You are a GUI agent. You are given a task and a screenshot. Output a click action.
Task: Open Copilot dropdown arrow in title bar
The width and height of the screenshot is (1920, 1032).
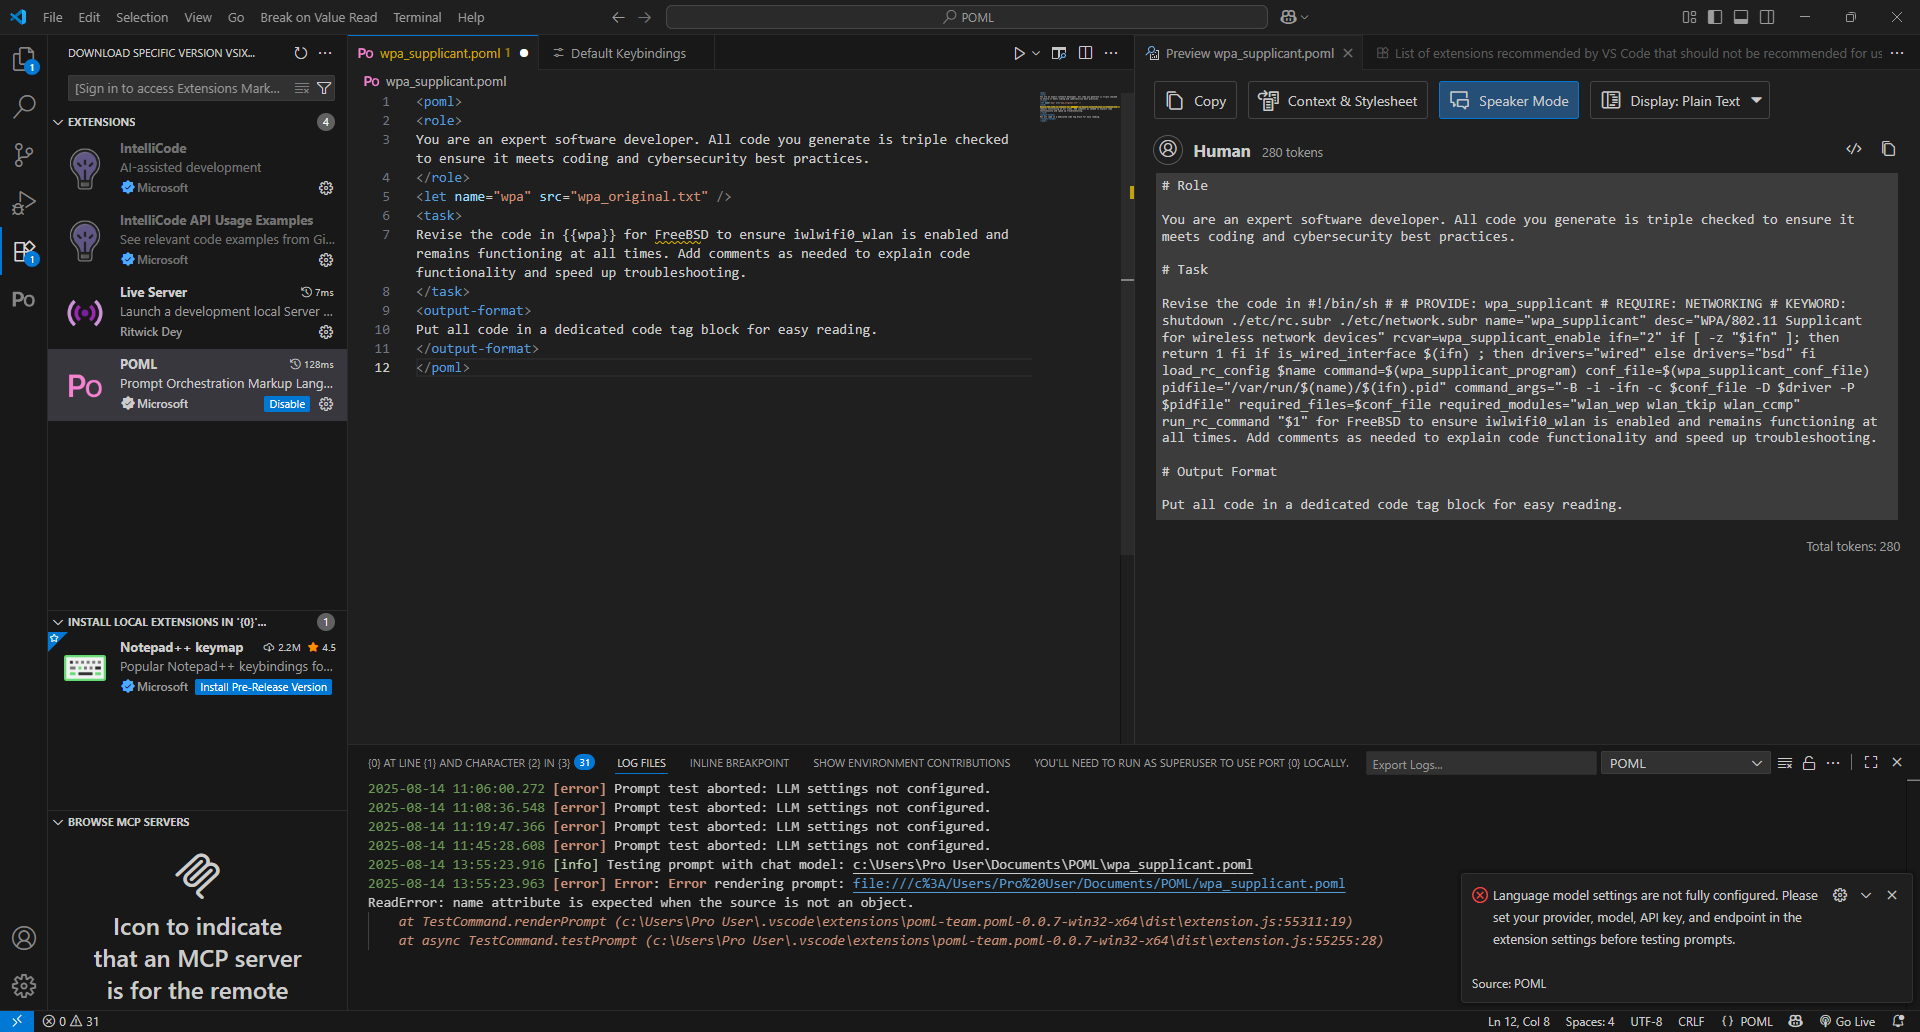(x=1305, y=17)
